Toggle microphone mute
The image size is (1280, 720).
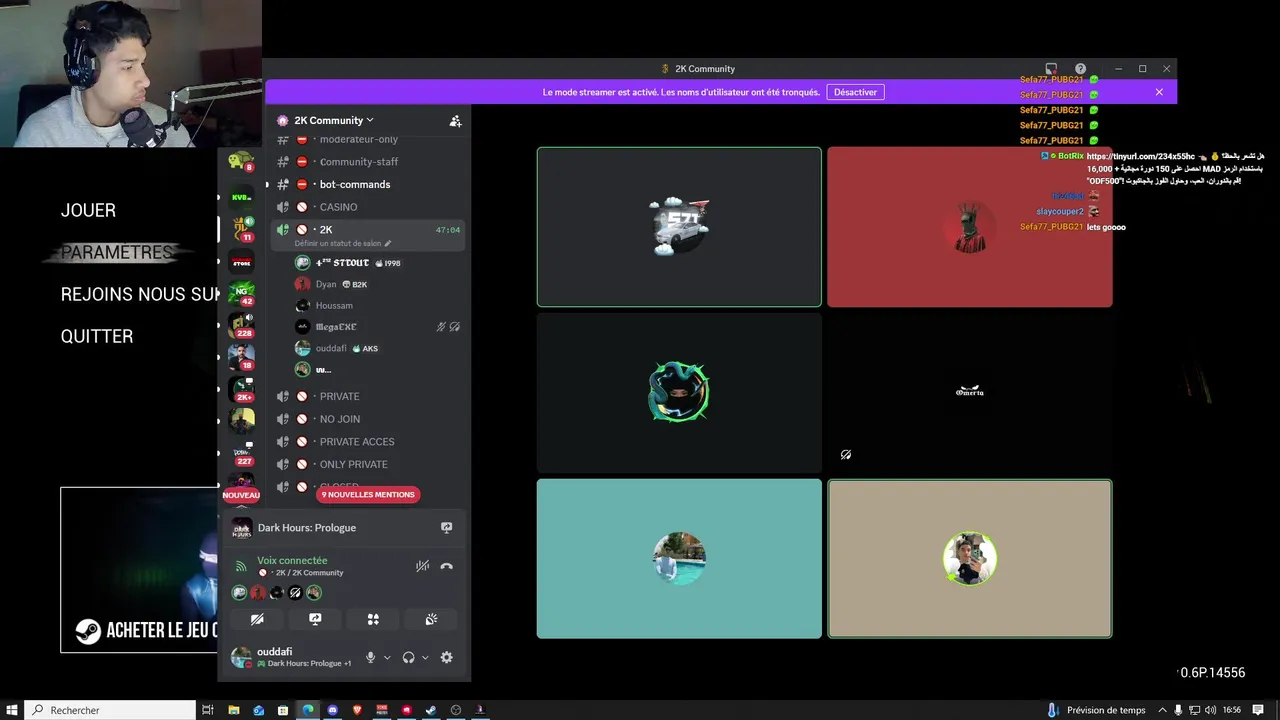tap(371, 657)
